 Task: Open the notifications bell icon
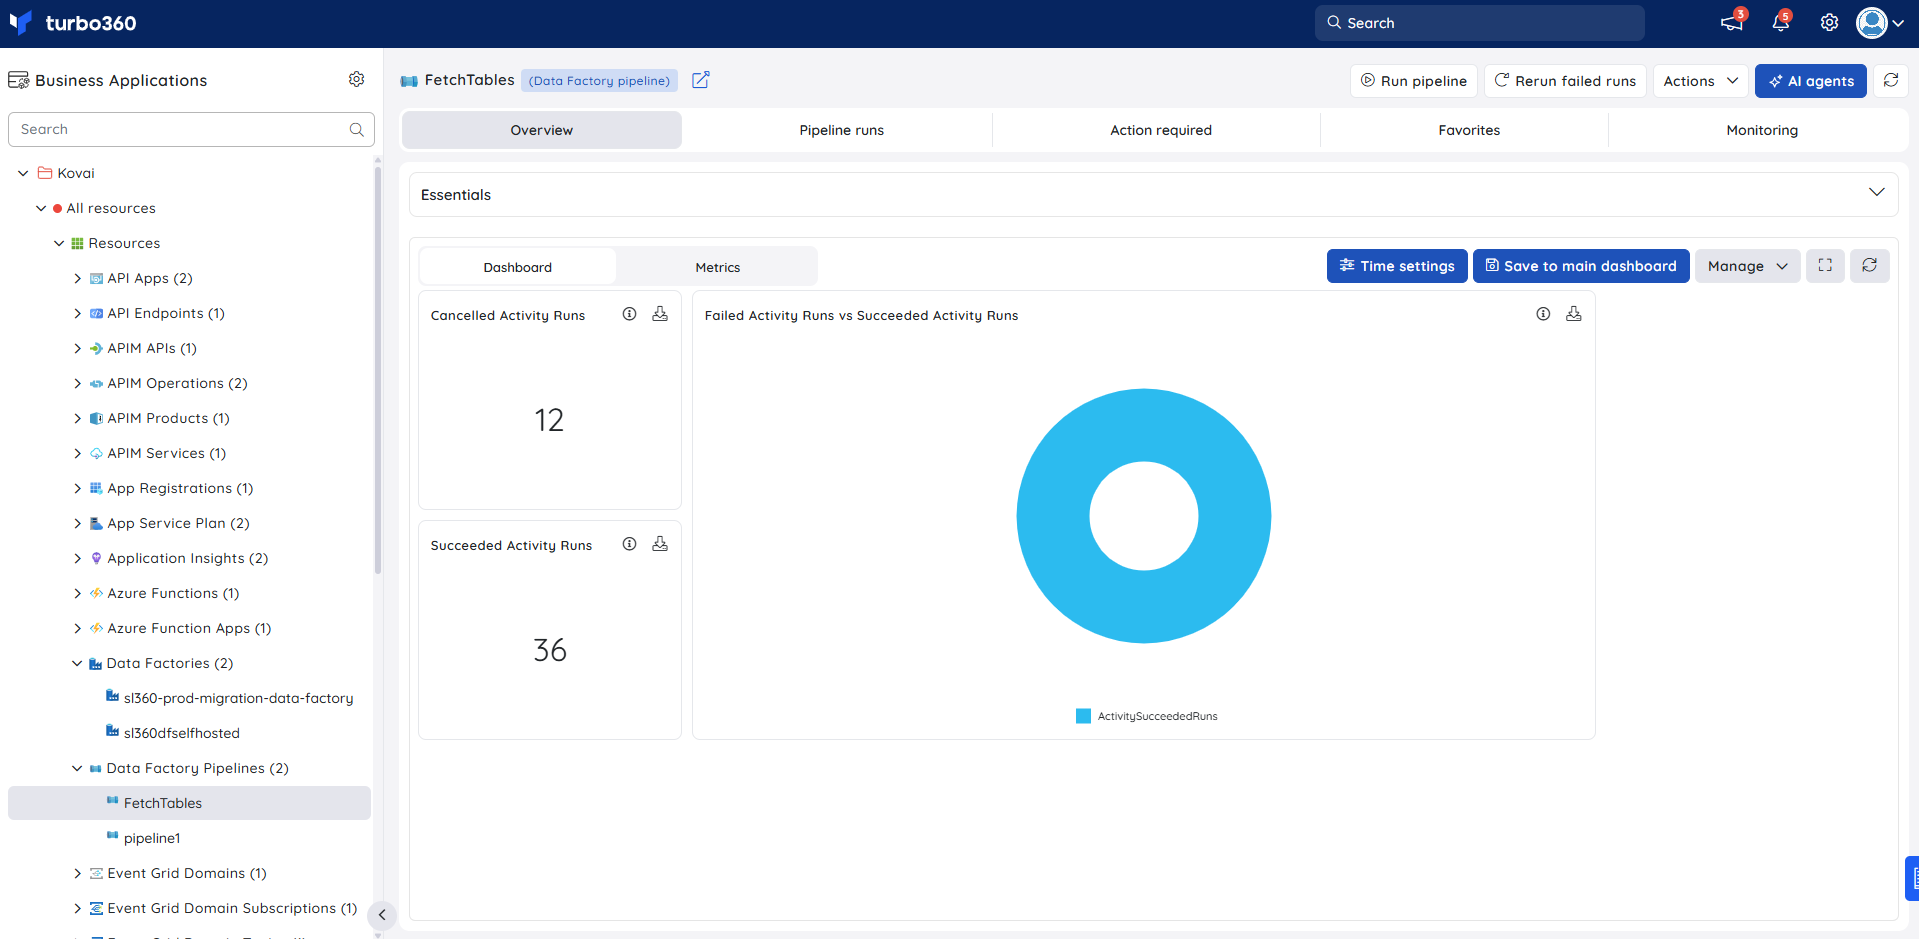pyautogui.click(x=1780, y=23)
